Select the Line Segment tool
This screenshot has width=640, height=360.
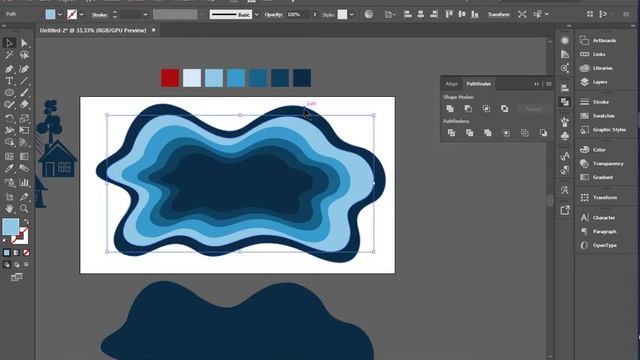[24, 81]
